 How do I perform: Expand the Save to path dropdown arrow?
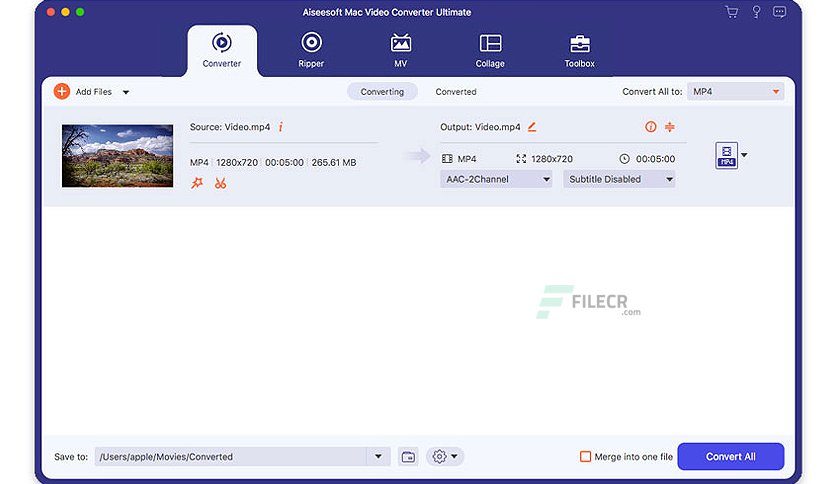click(378, 457)
